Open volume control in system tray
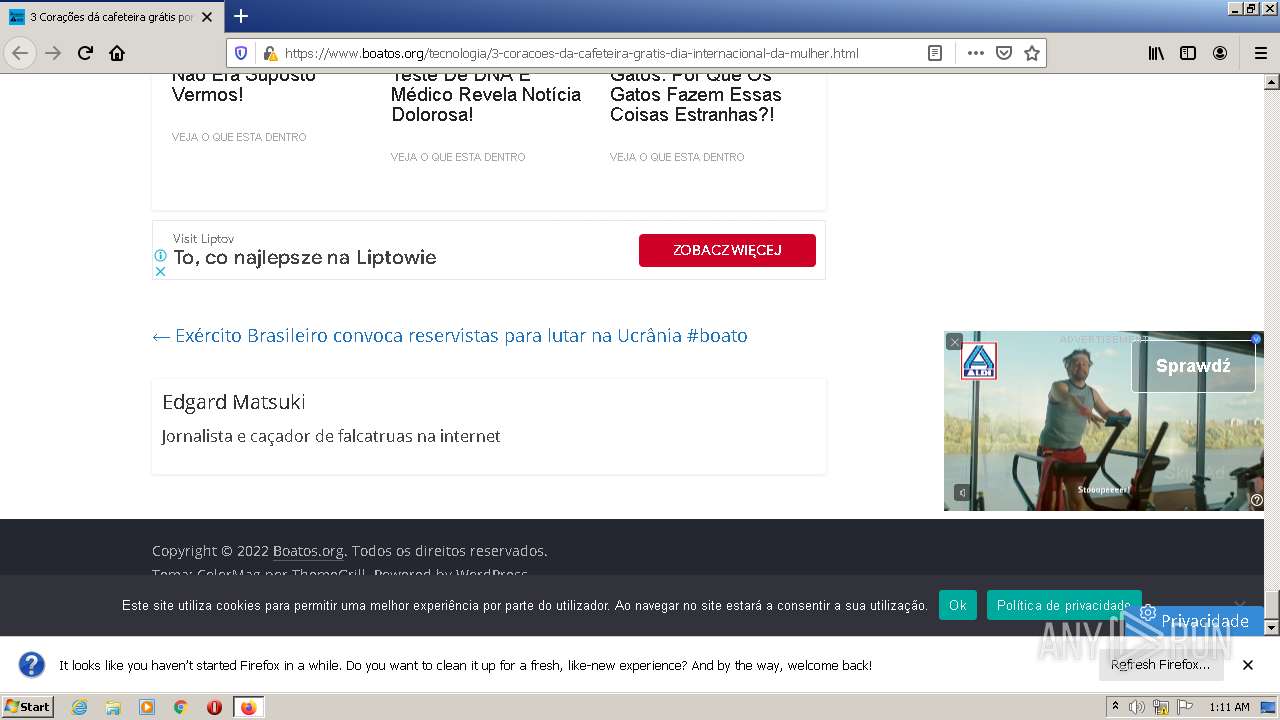This screenshot has height=720, width=1280. click(1137, 707)
